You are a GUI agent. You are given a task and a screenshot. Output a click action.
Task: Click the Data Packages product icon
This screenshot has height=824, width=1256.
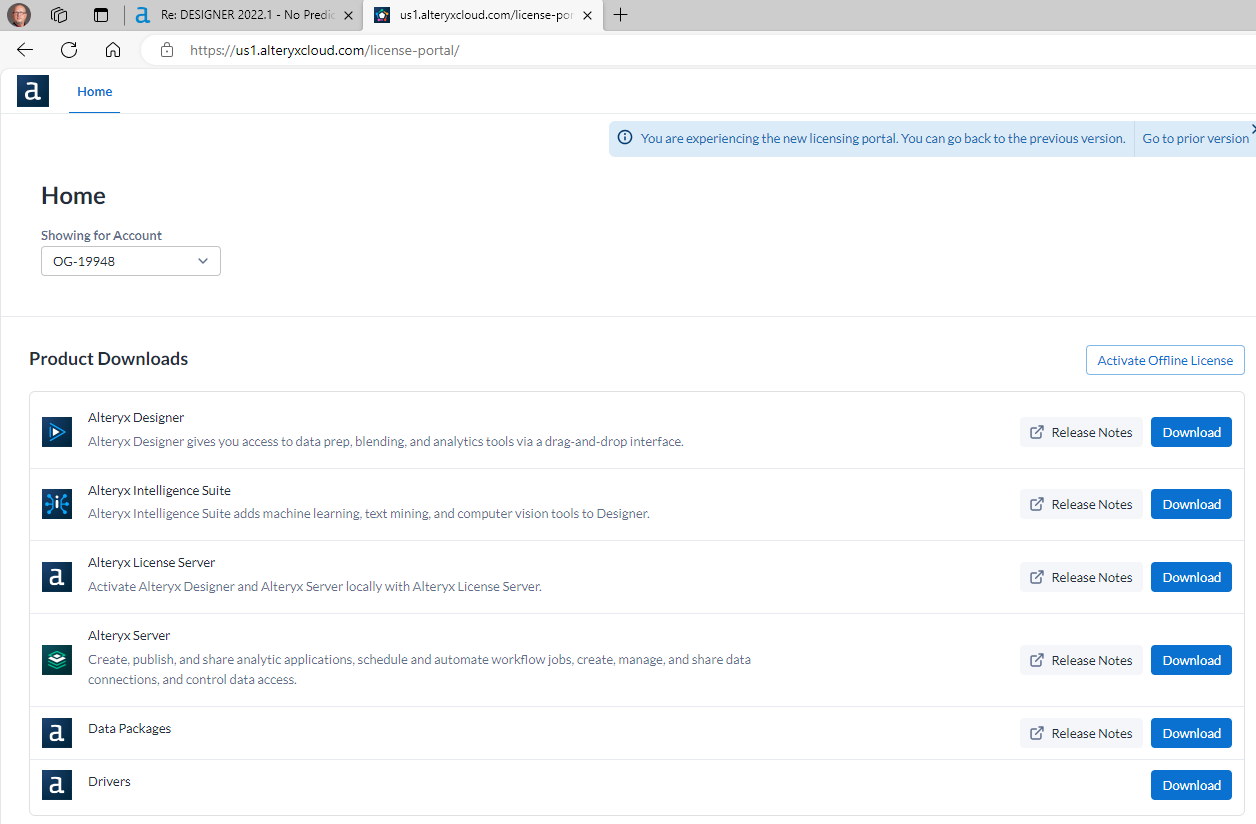click(57, 731)
